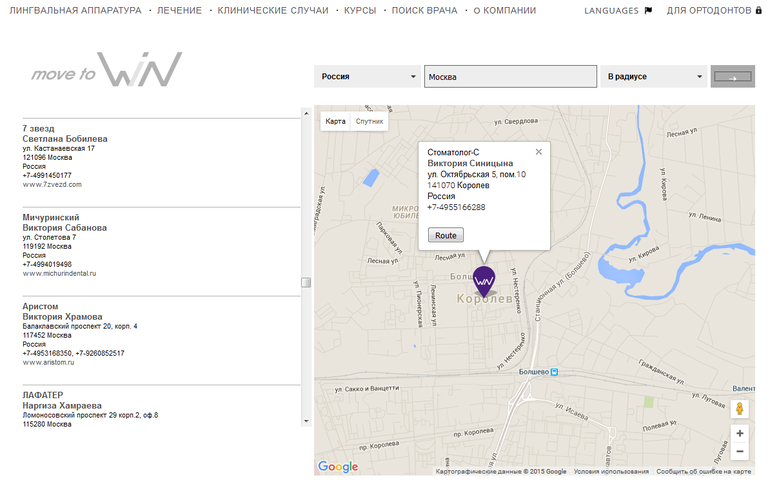Viewport: 770px width, 500px height.
Task: Open the ПОИСК ВРАЧА menu item
Action: pyautogui.click(x=424, y=10)
